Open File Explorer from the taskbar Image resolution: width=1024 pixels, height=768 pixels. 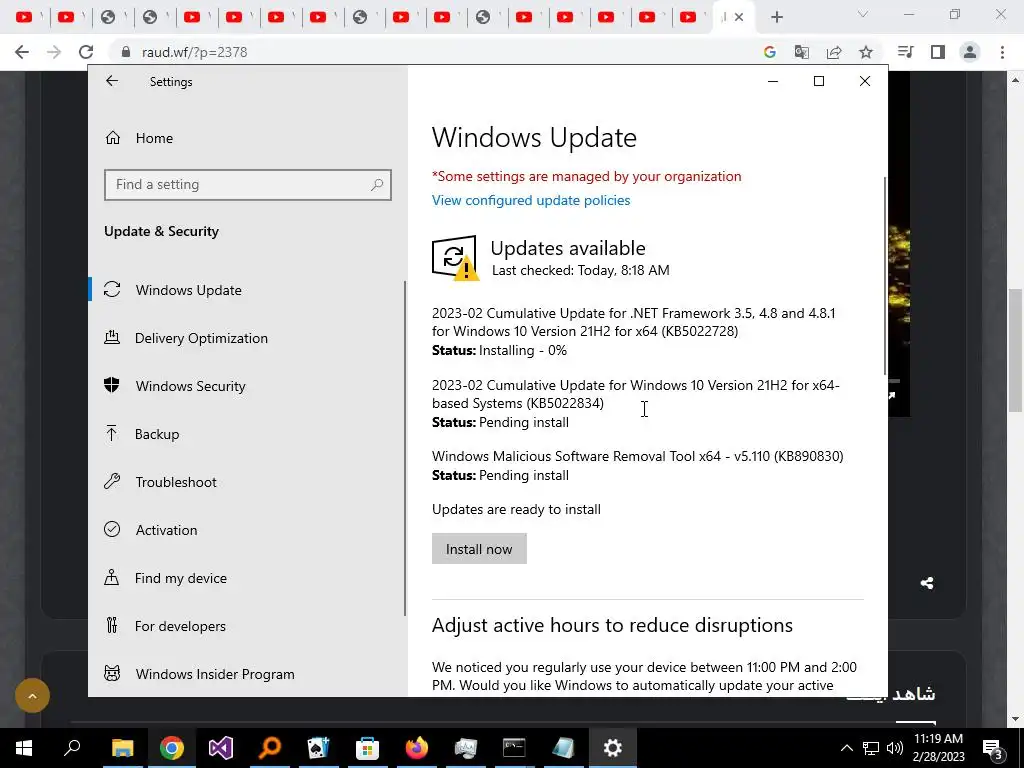122,748
